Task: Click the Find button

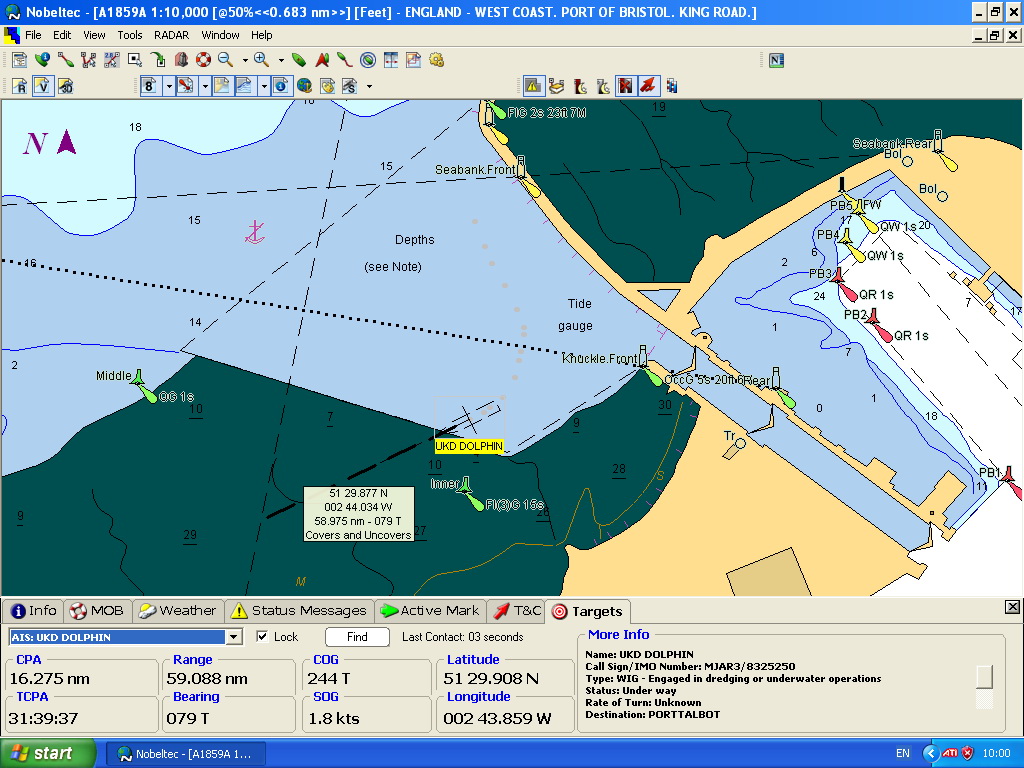Action: click(x=357, y=637)
